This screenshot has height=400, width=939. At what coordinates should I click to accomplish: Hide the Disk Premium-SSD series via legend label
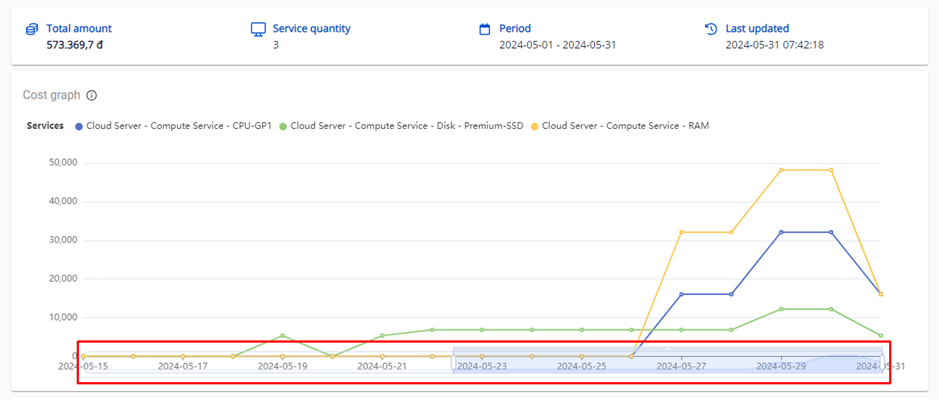click(x=405, y=126)
